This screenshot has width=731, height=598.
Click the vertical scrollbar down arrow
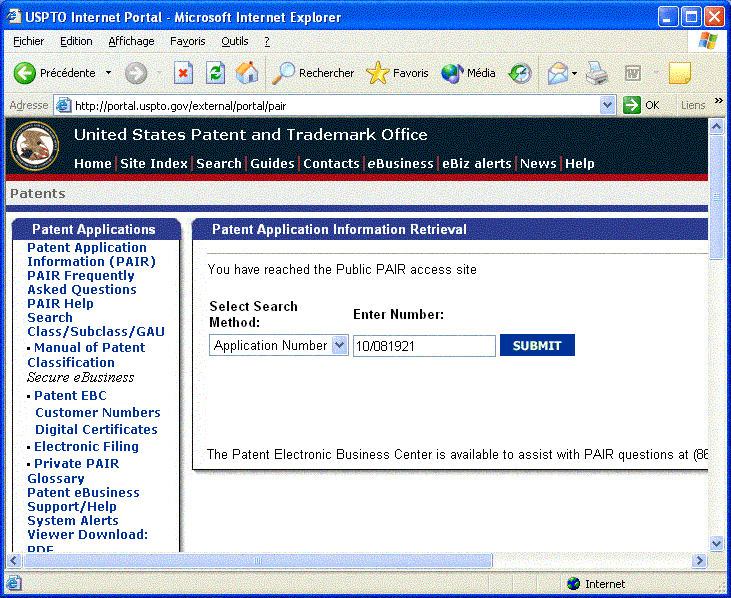[716, 543]
